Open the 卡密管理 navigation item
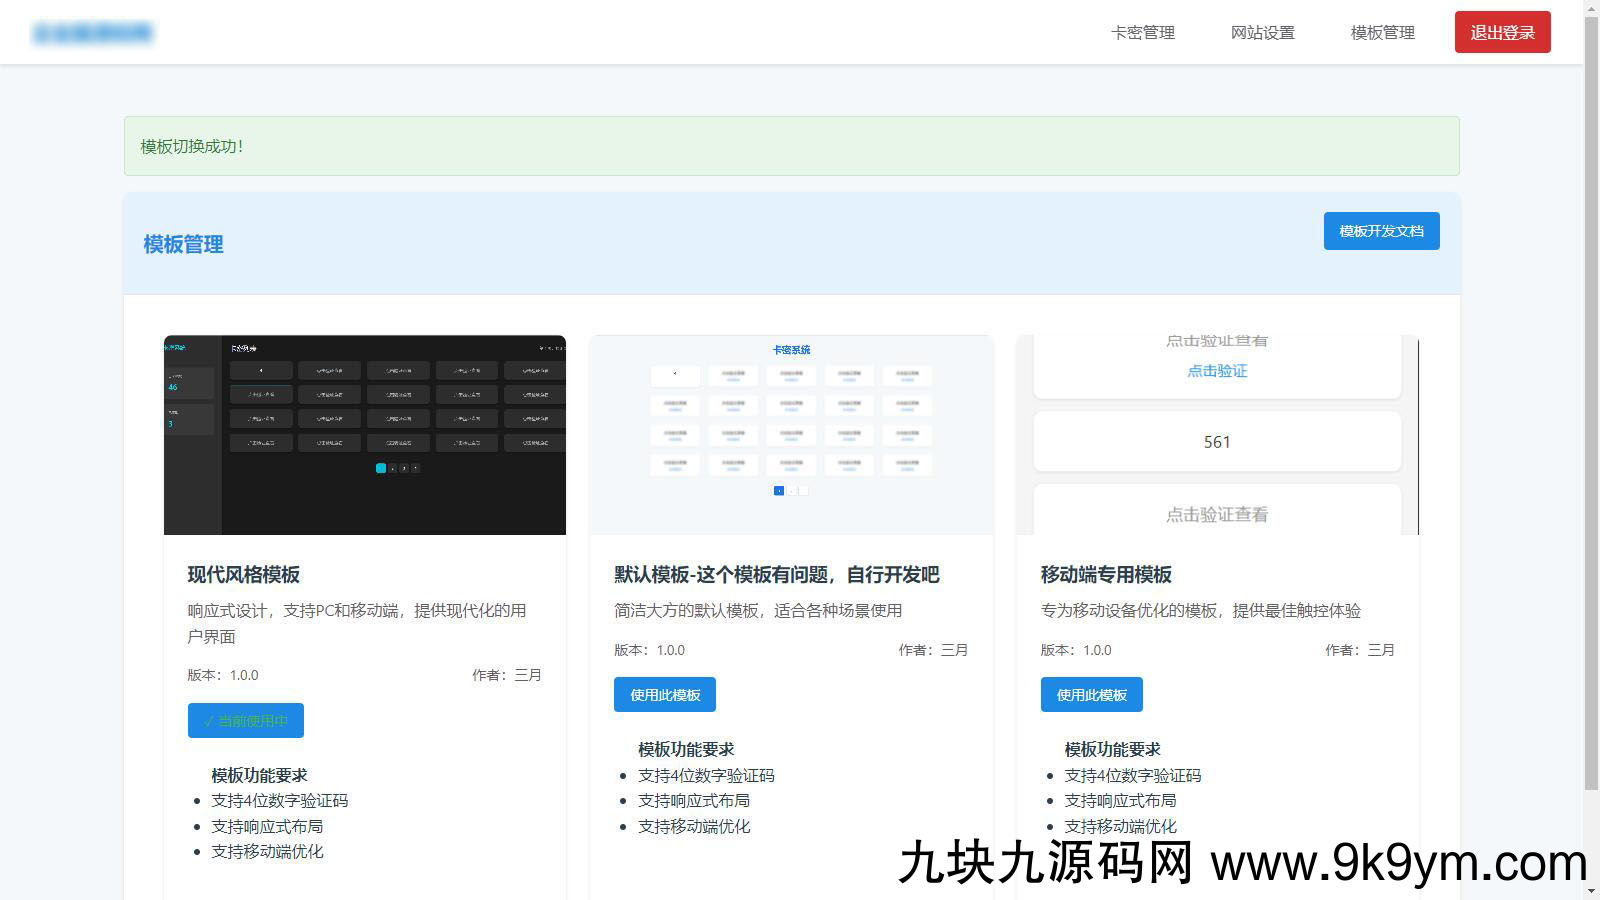Screen dimensions: 1600x900 pyautogui.click(x=1142, y=33)
